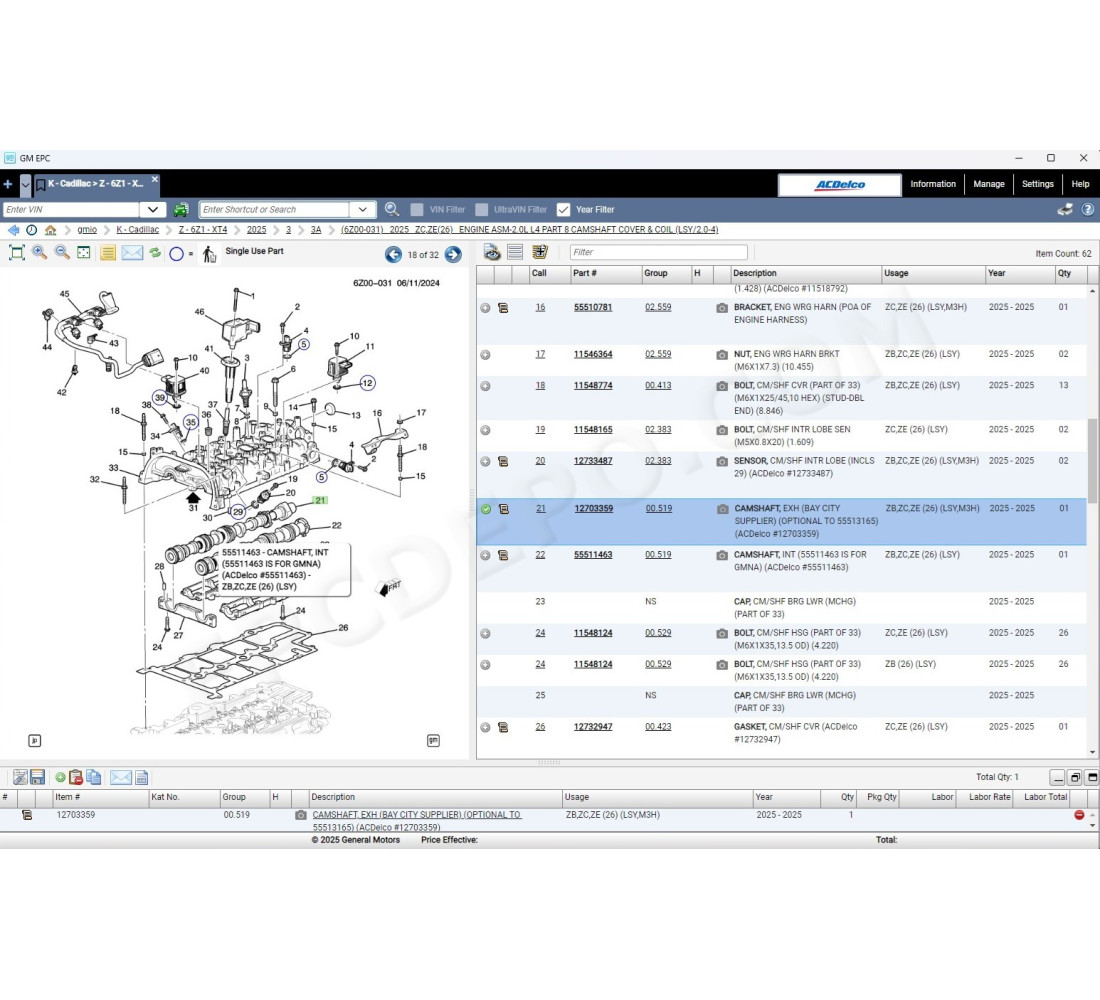
Task: Click the zoom in magnifier icon
Action: click(39, 253)
